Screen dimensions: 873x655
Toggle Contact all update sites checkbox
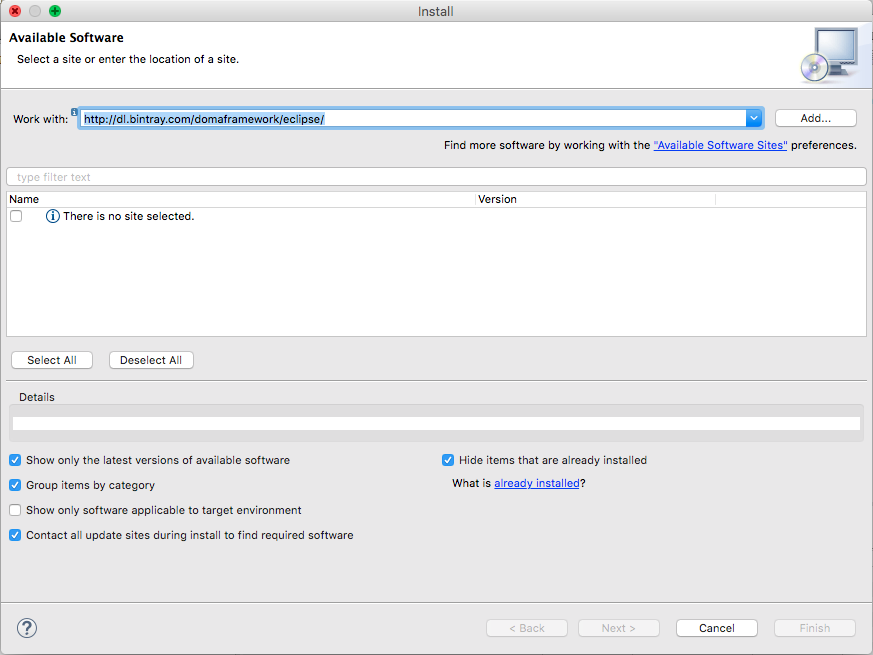click(x=15, y=535)
